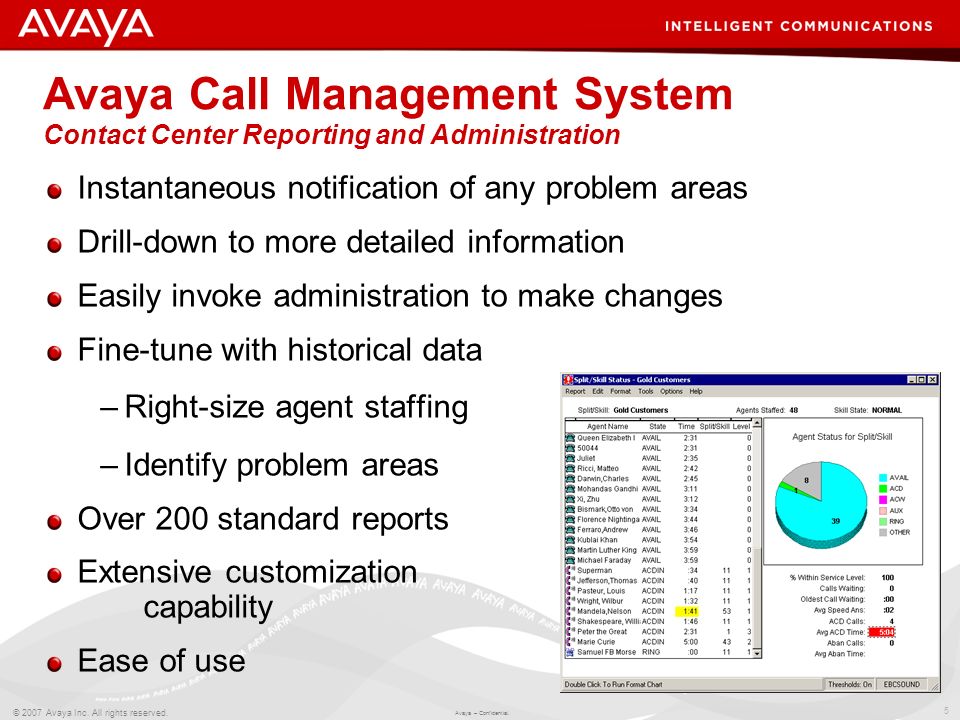Click the phone icon next to 50044
Screen dimensions: 960x720
point(570,448)
